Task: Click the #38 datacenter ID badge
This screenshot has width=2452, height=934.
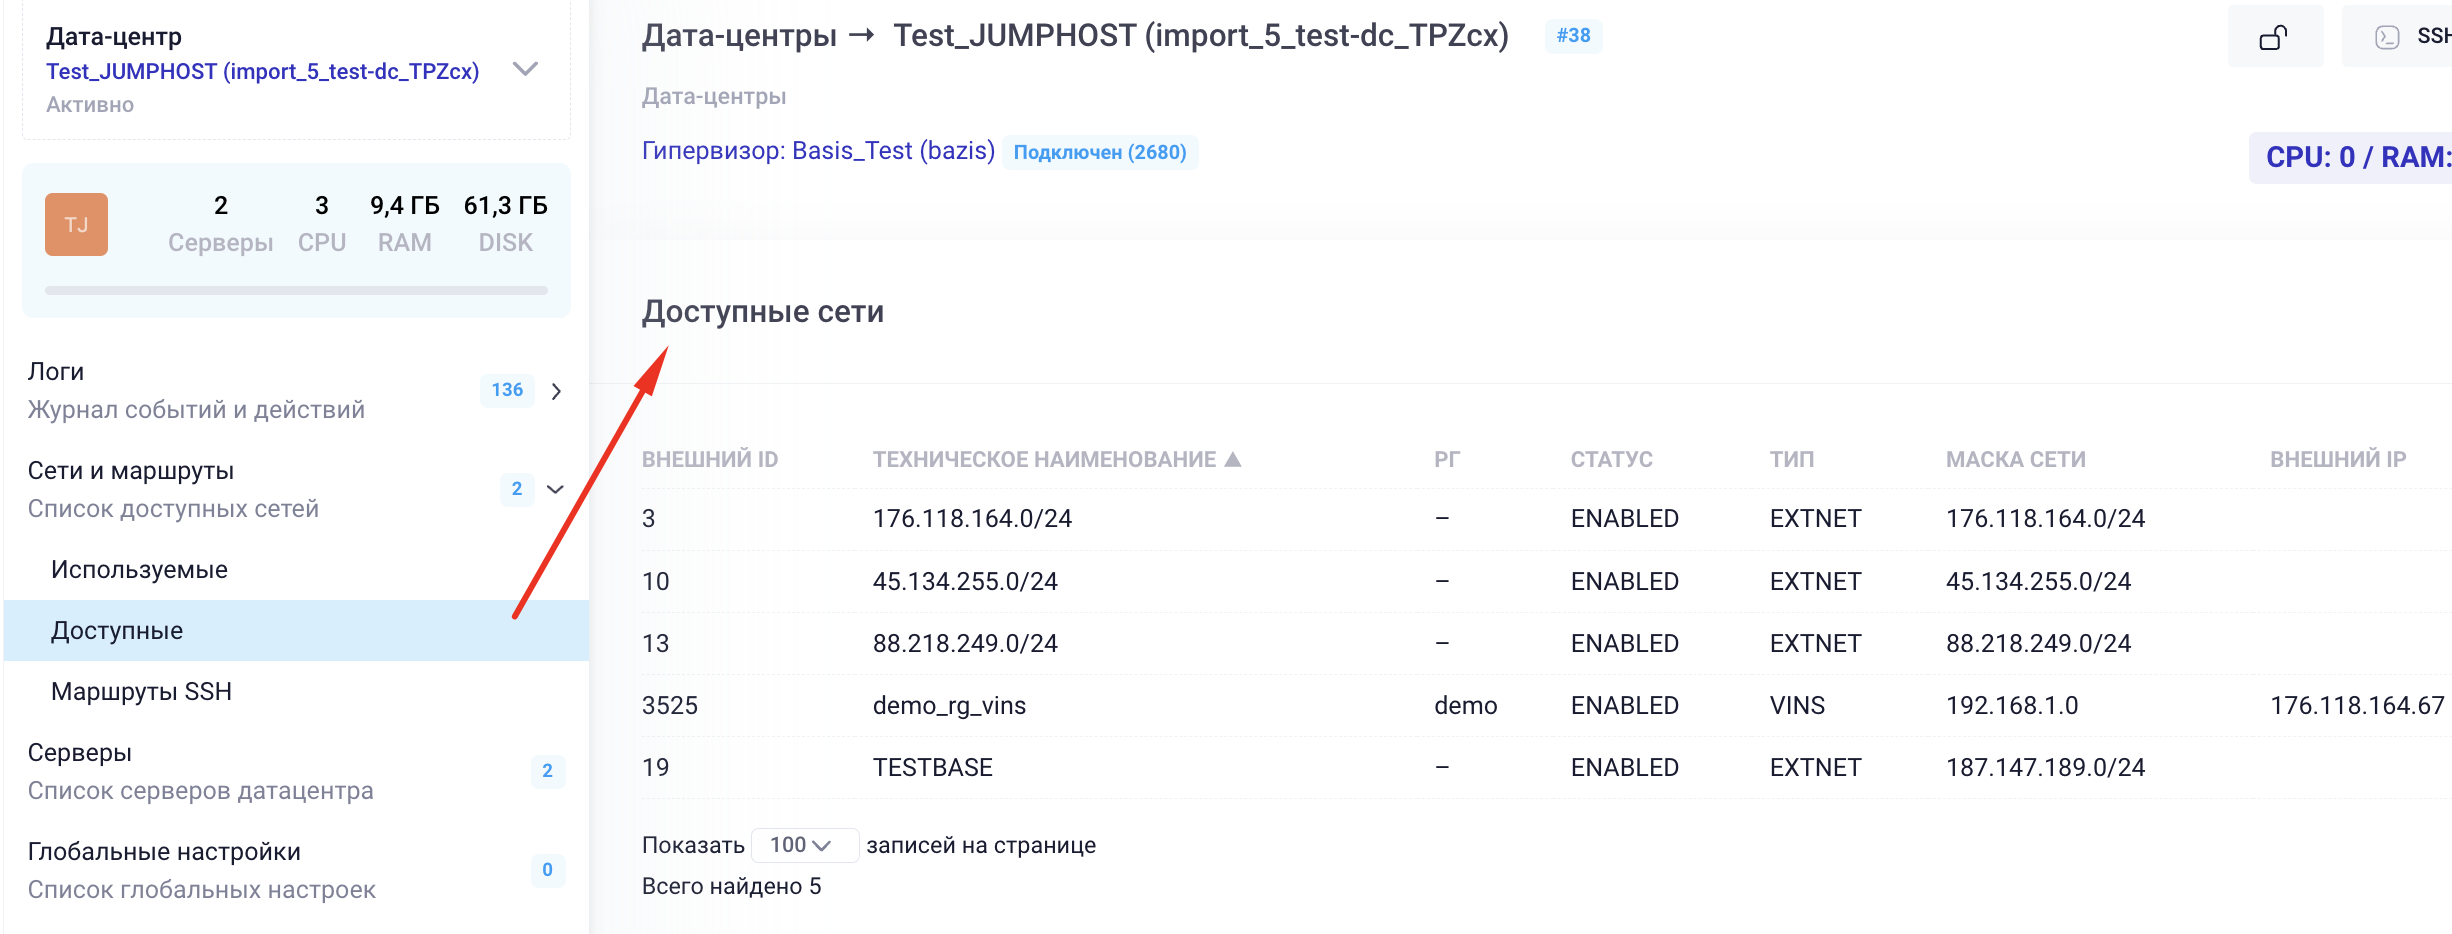Action: pos(1573,36)
